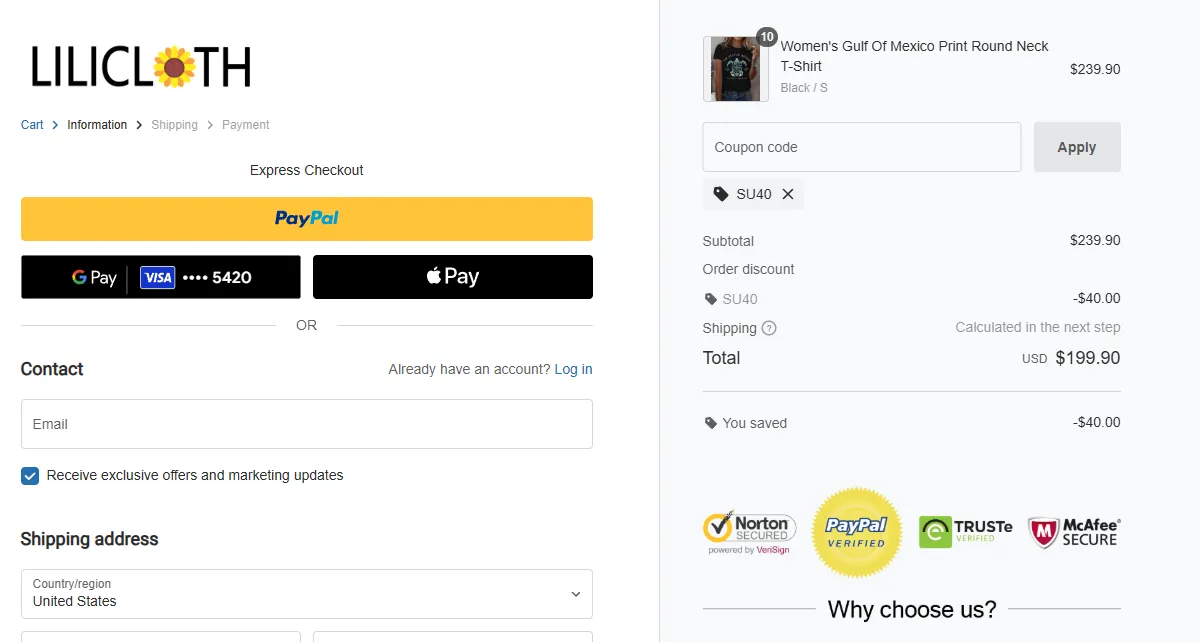Click the TRUSTe Verified badge
The height and width of the screenshot is (642, 1200).
965,531
